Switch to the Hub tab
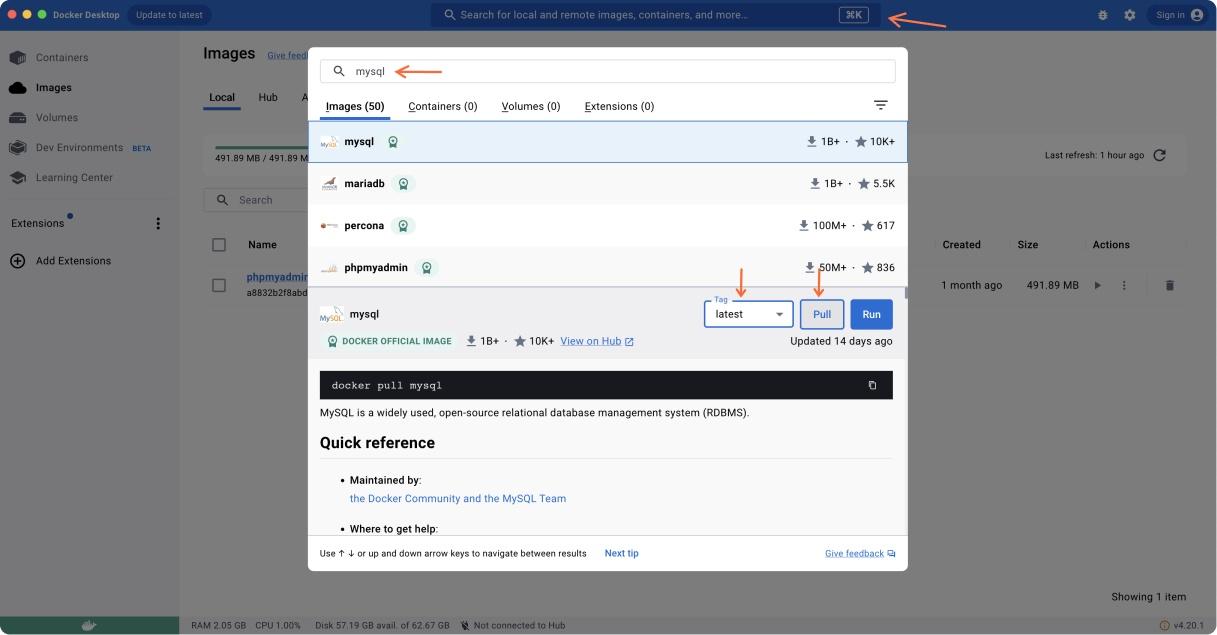The width and height of the screenshot is (1217, 635). pyautogui.click(x=267, y=98)
